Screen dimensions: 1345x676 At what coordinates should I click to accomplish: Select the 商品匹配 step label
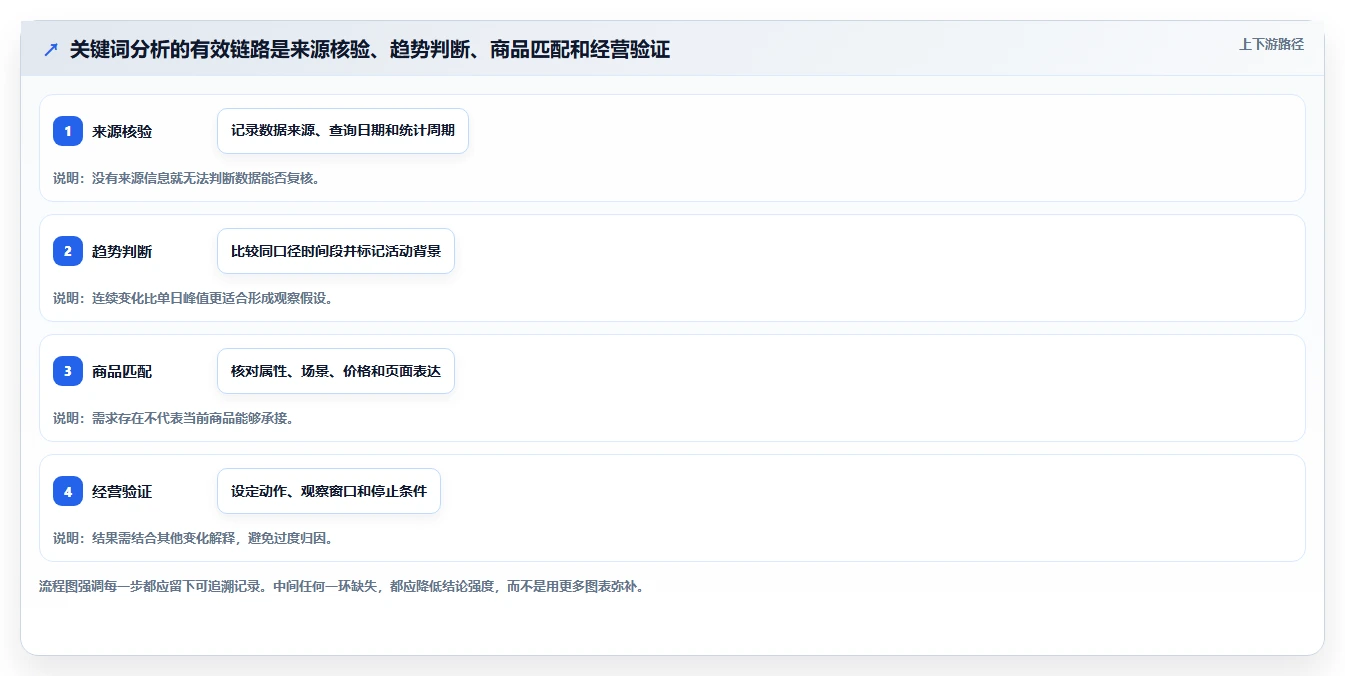point(122,372)
